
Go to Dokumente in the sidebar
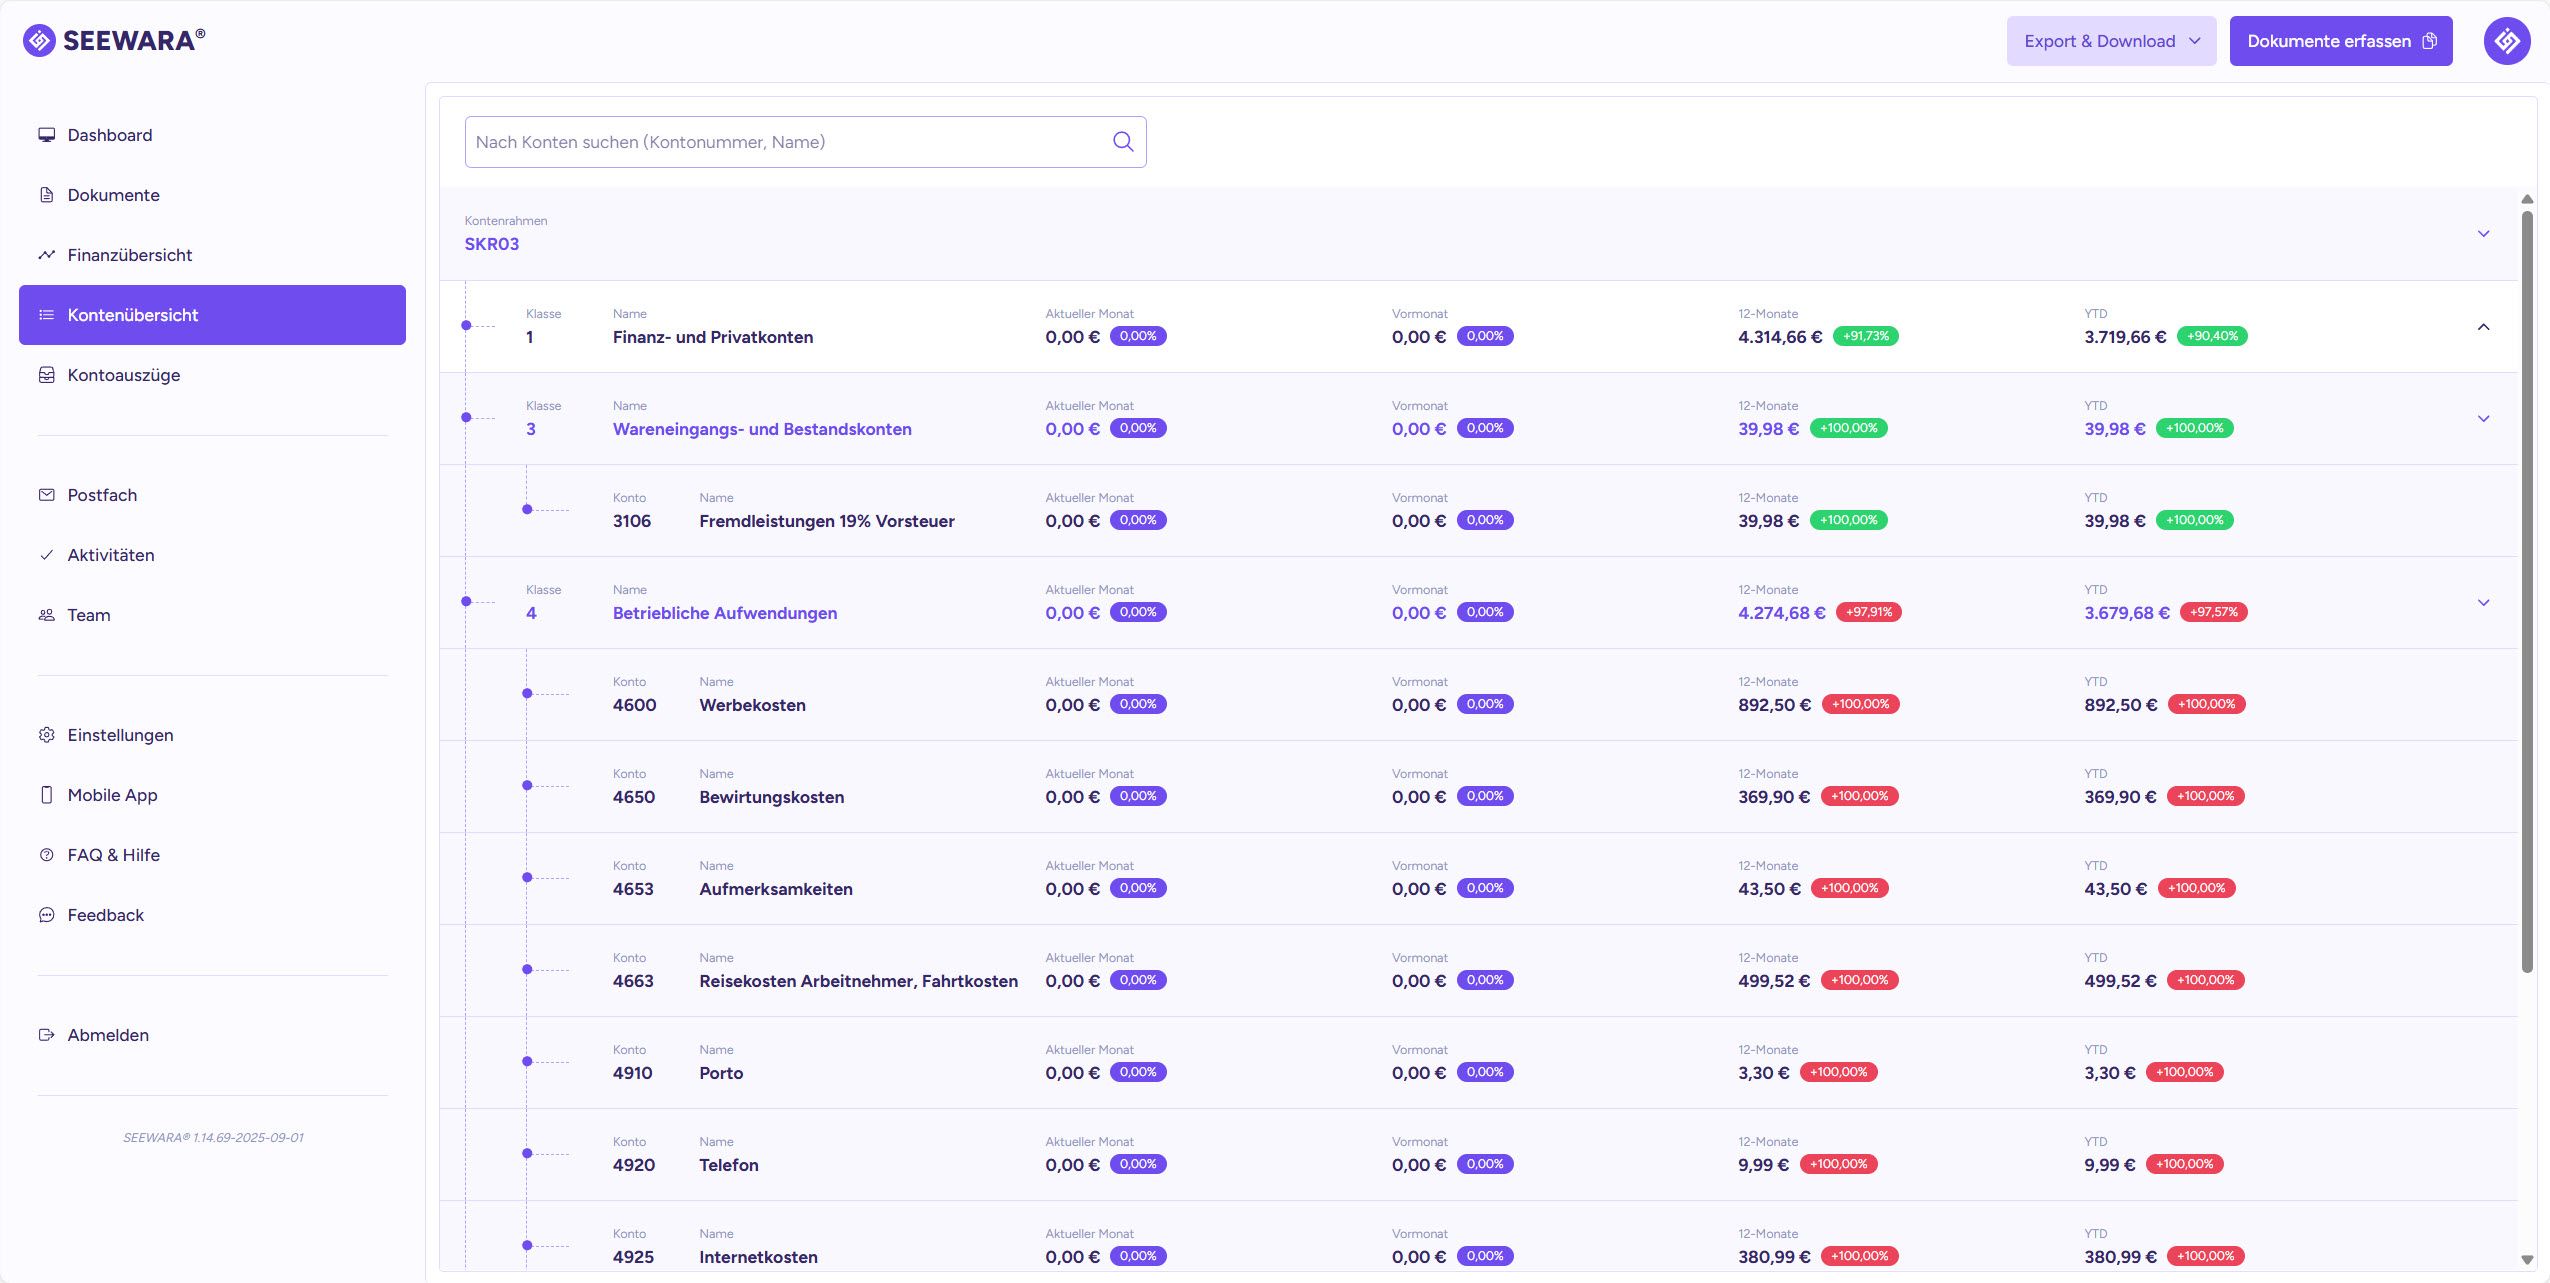[x=113, y=195]
